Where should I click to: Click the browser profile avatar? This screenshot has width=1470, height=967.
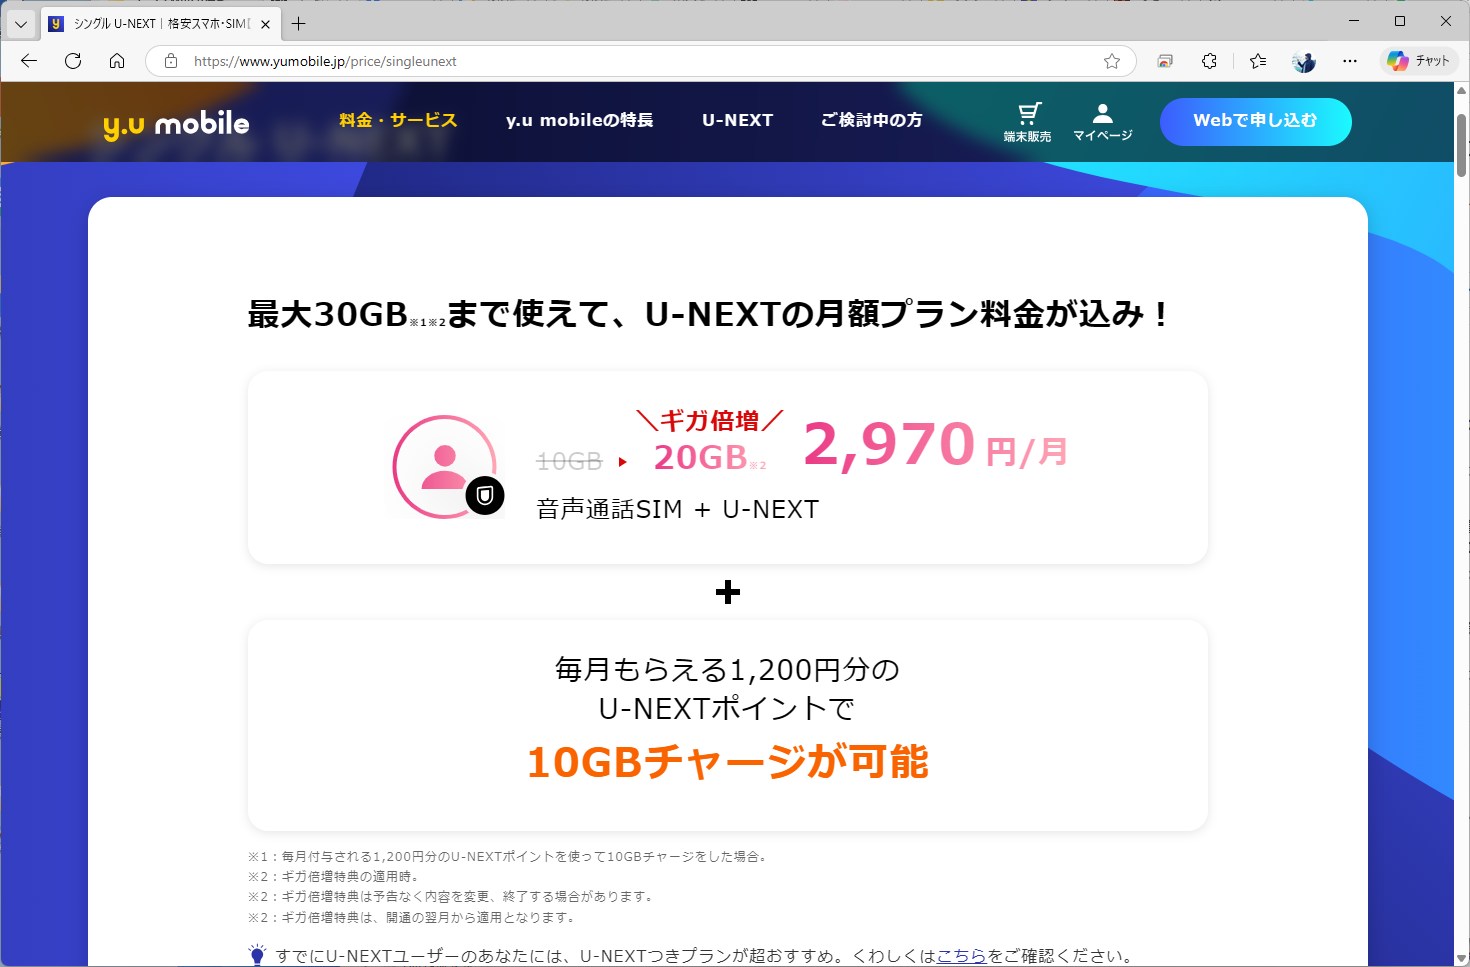tap(1302, 61)
